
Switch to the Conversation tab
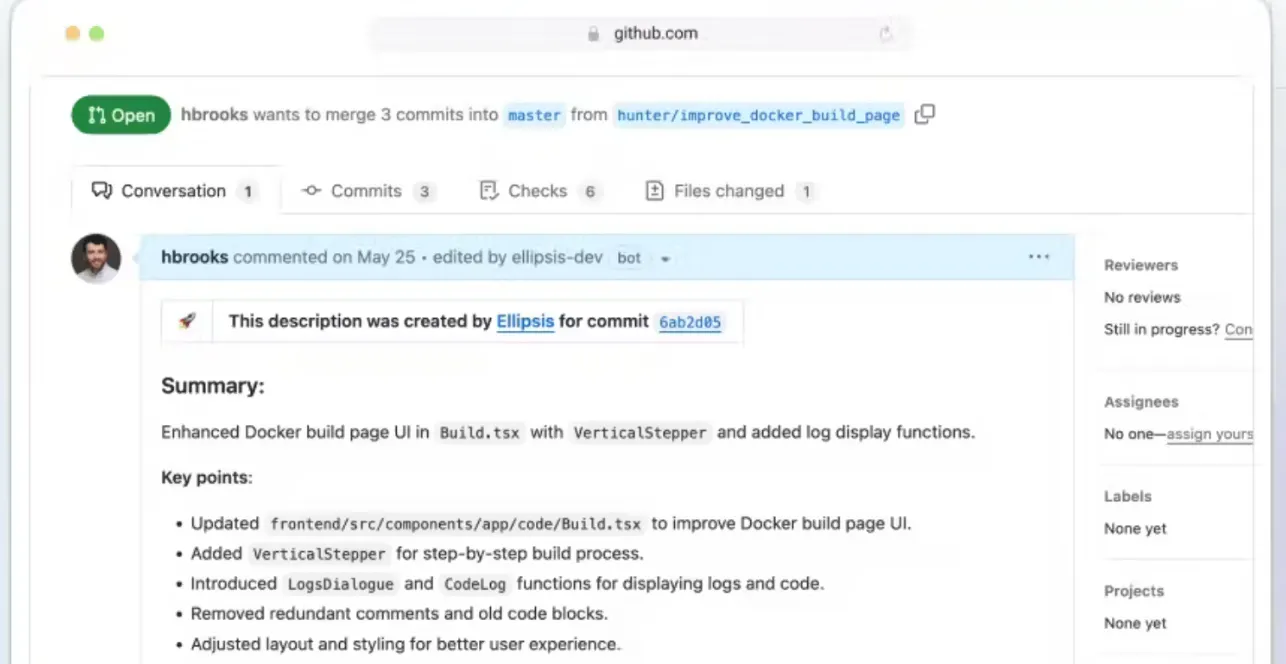[175, 191]
